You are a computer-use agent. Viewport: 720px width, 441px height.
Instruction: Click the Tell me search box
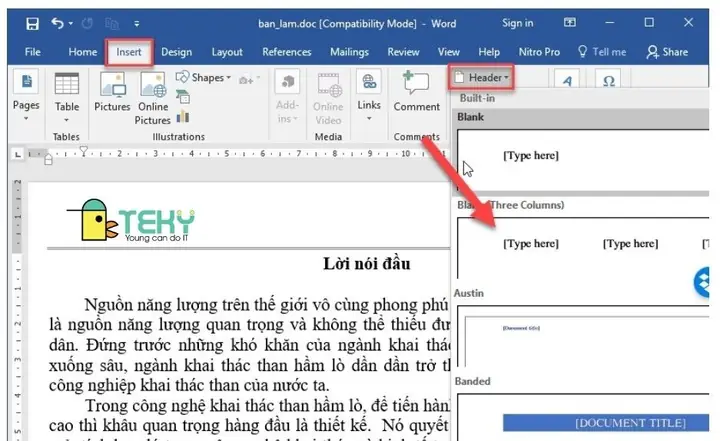point(602,52)
